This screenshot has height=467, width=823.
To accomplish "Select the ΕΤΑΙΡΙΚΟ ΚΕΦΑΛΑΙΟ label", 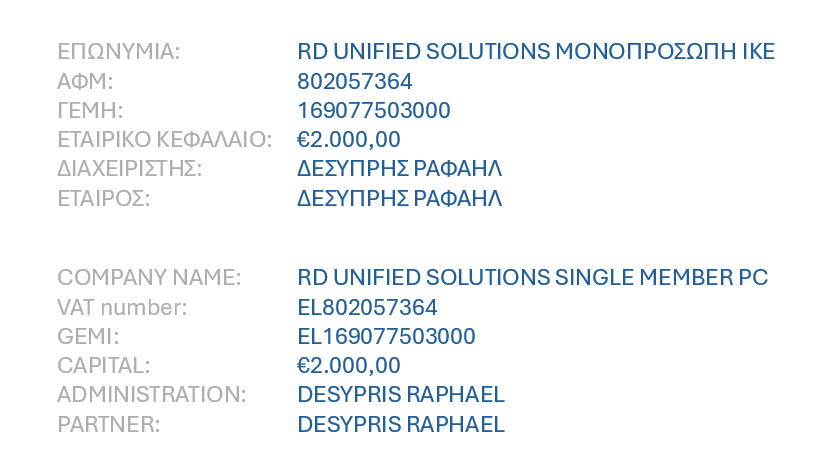I will [165, 140].
